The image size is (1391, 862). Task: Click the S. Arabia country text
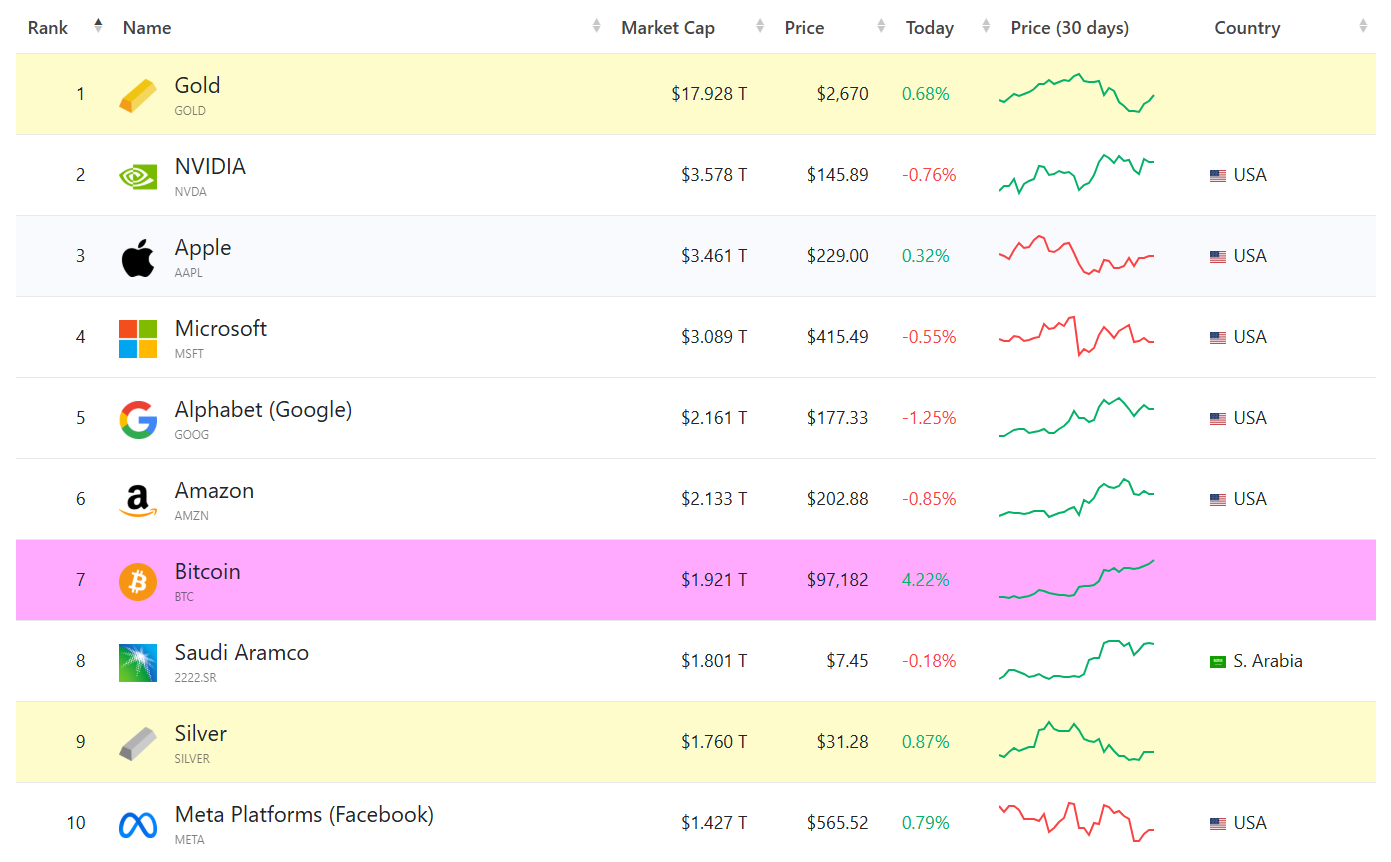click(1268, 662)
